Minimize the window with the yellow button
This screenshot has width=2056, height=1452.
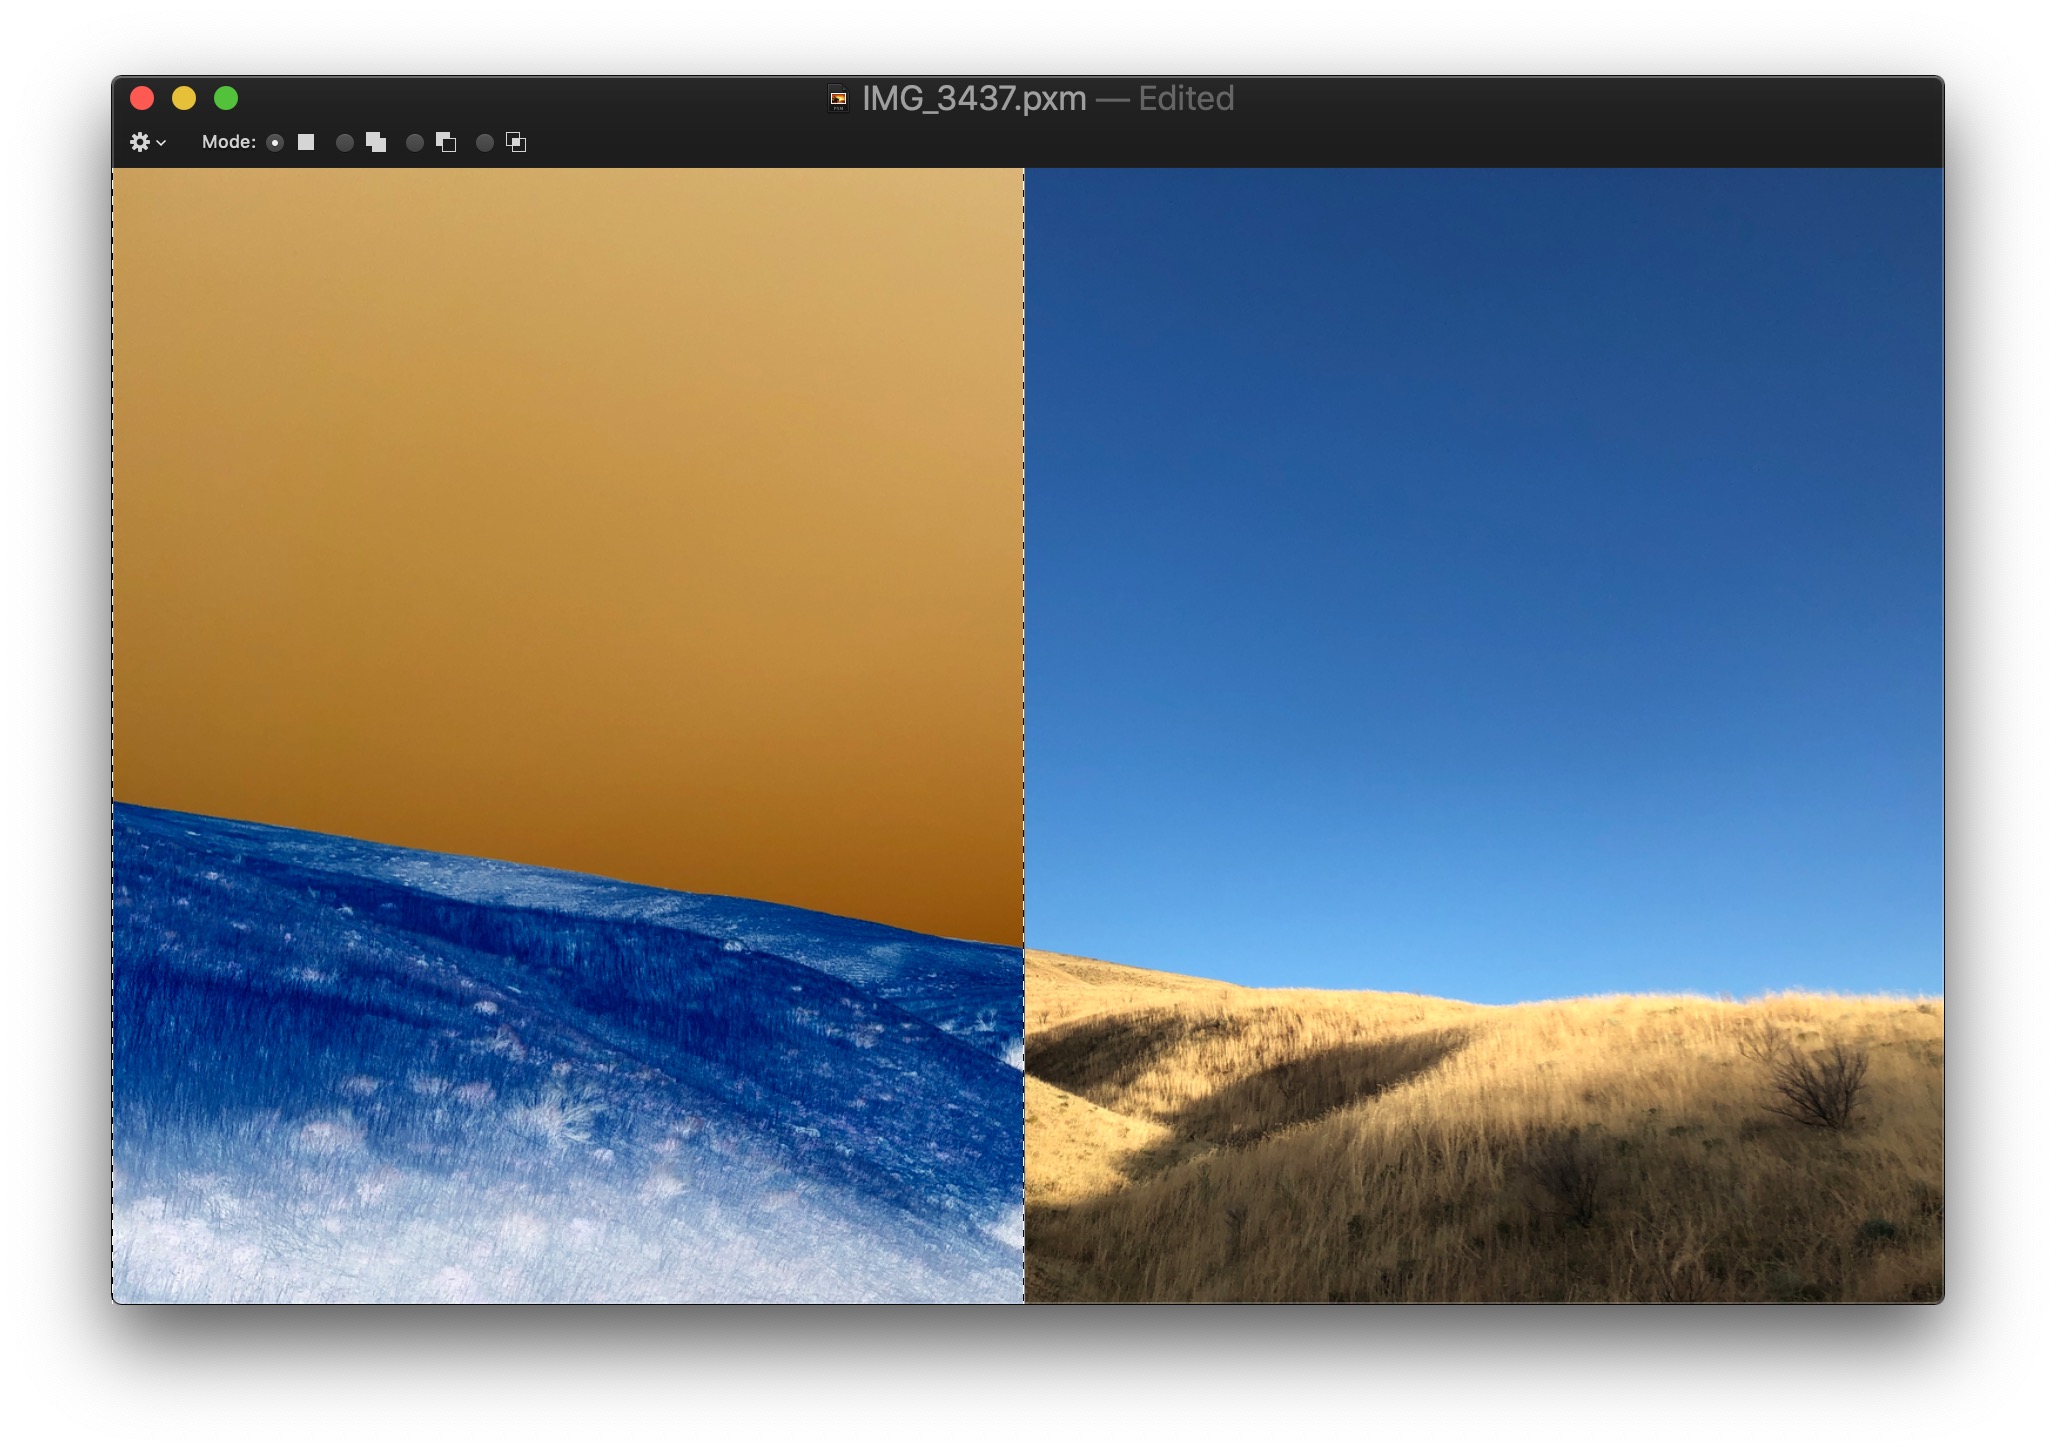click(186, 97)
